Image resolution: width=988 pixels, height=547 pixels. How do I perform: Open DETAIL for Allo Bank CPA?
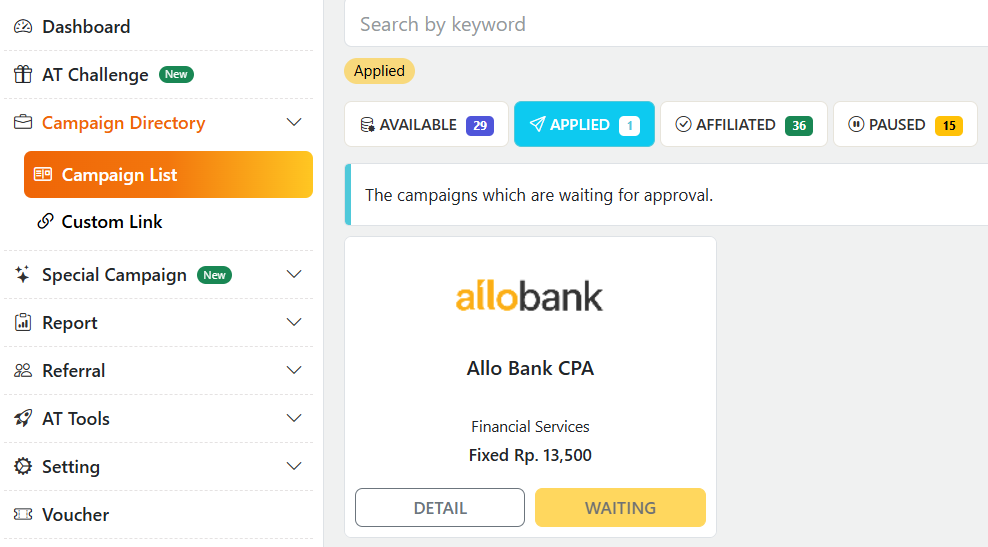point(440,508)
